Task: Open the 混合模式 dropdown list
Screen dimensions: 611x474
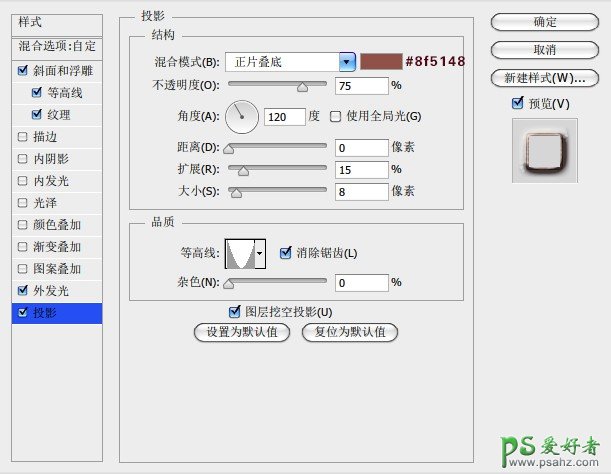Action: click(347, 62)
